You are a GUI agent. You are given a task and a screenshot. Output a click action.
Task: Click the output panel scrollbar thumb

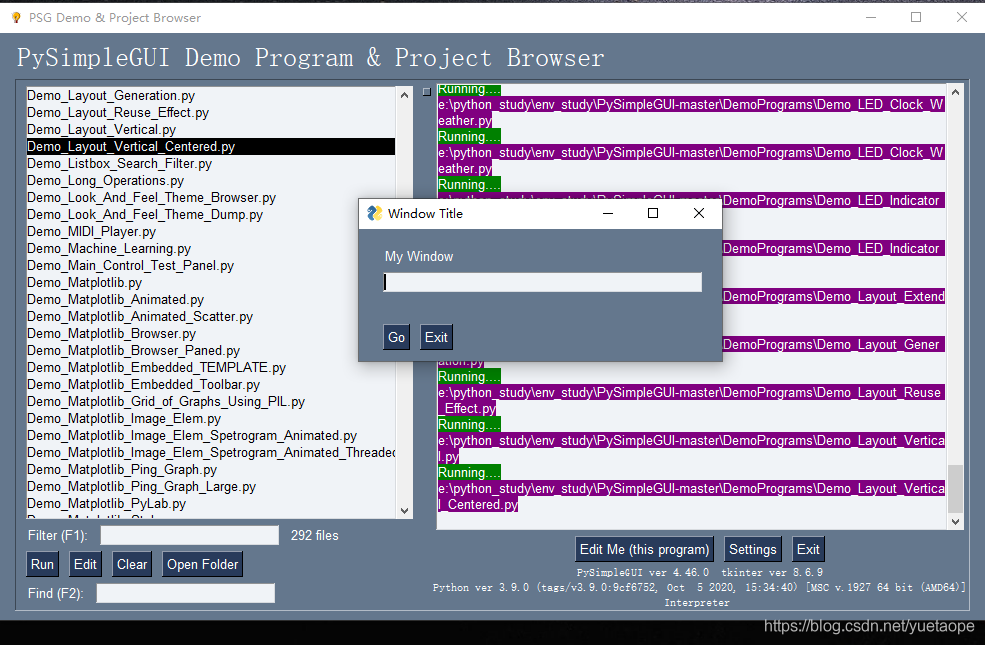pyautogui.click(x=955, y=489)
